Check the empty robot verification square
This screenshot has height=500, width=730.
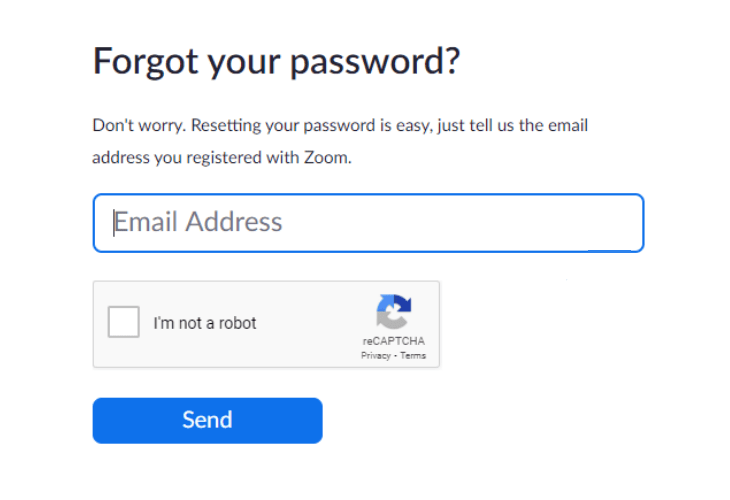click(x=124, y=323)
